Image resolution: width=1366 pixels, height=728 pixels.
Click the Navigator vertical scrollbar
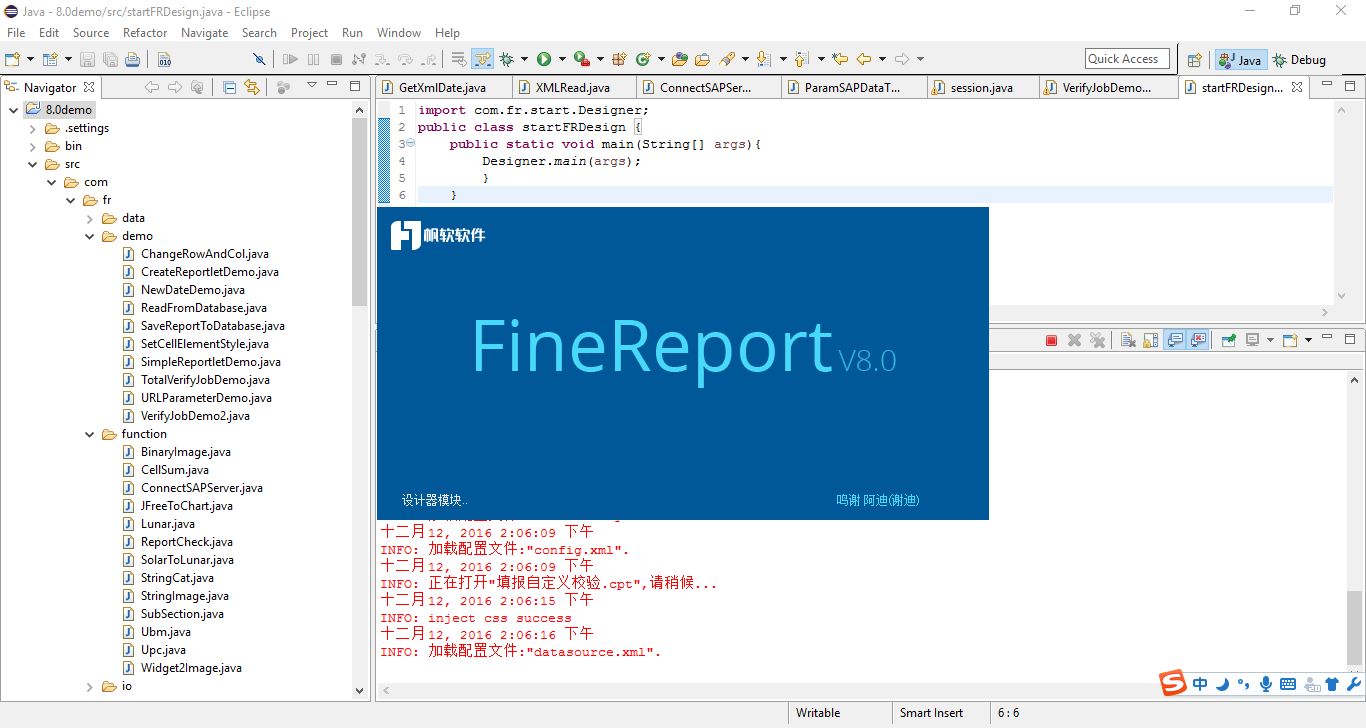point(360,211)
